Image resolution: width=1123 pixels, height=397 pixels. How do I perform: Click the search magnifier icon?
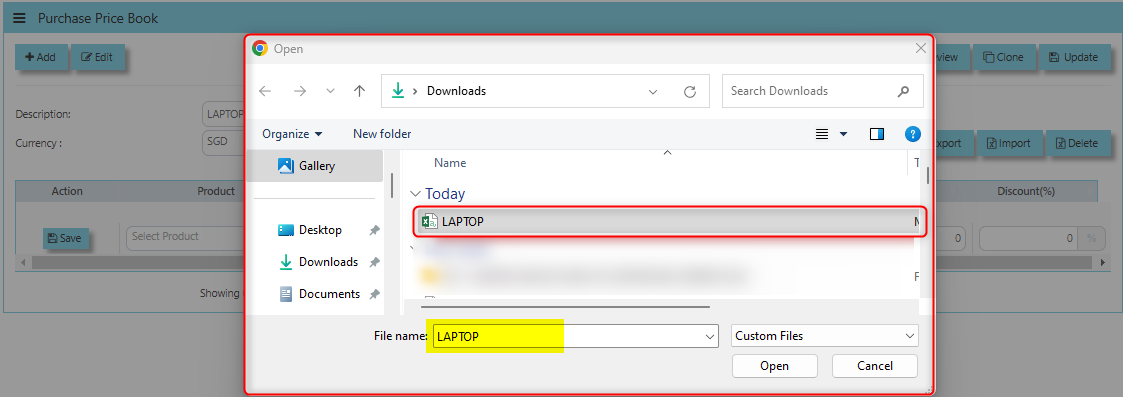click(903, 91)
